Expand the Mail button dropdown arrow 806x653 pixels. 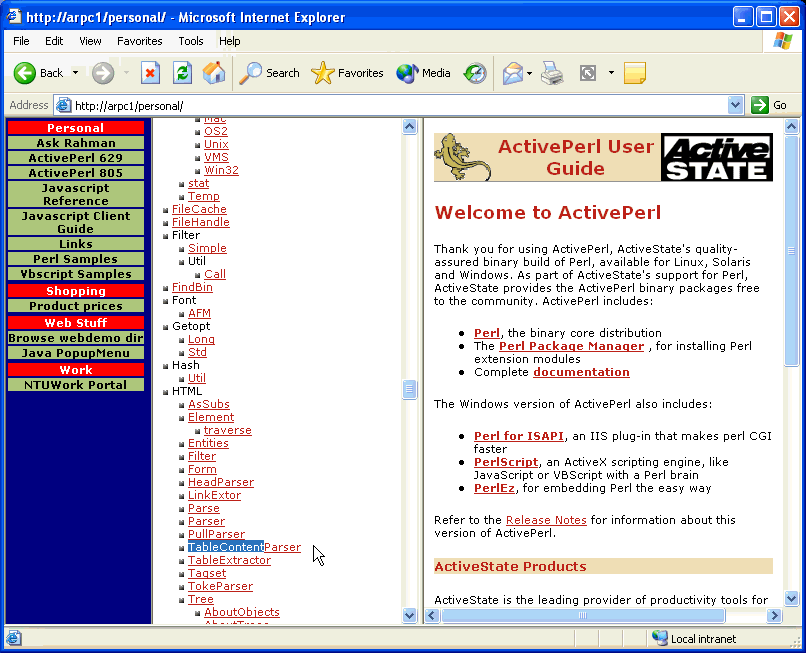pos(528,73)
